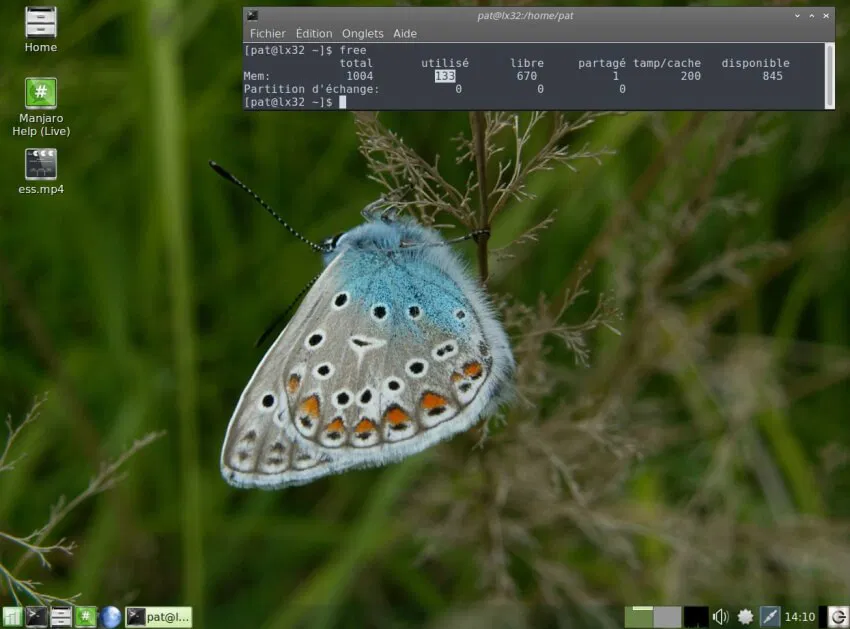
Task: Click the volume speaker in the system tray
Action: [720, 616]
